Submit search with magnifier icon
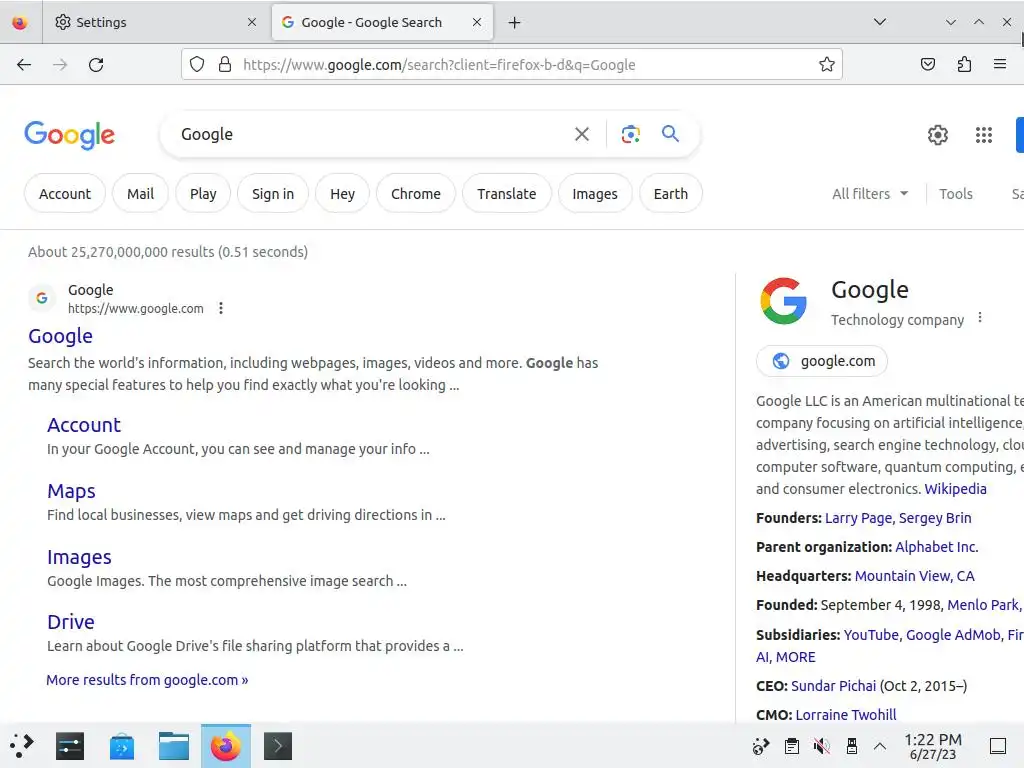1024x768 pixels. pyautogui.click(x=670, y=134)
